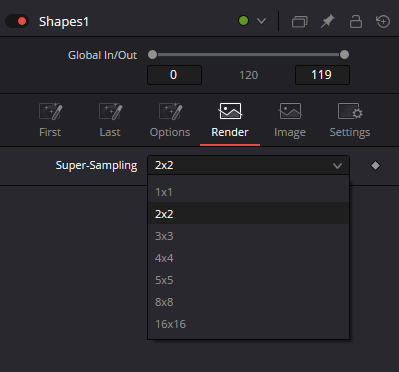
Task: Switch to the Last tab
Action: click(110, 120)
